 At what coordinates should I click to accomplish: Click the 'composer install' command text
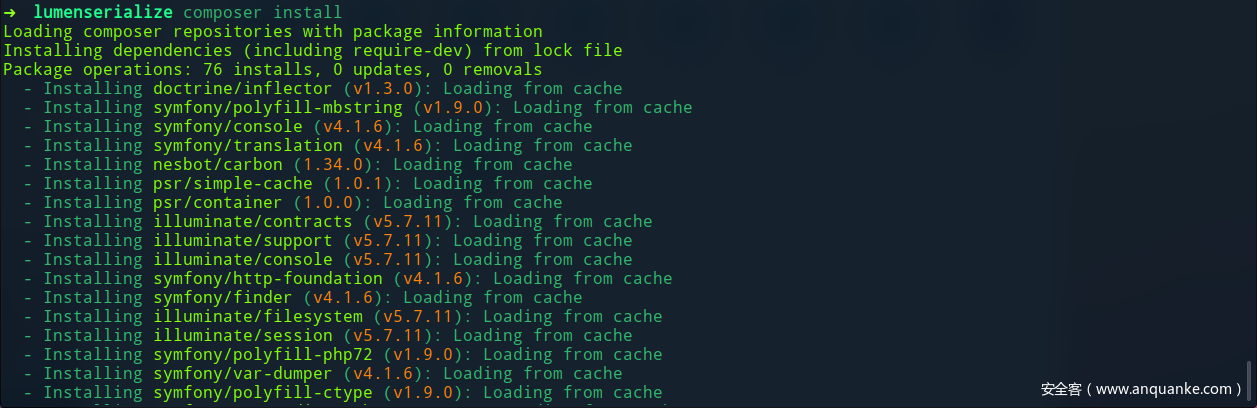tap(262, 13)
